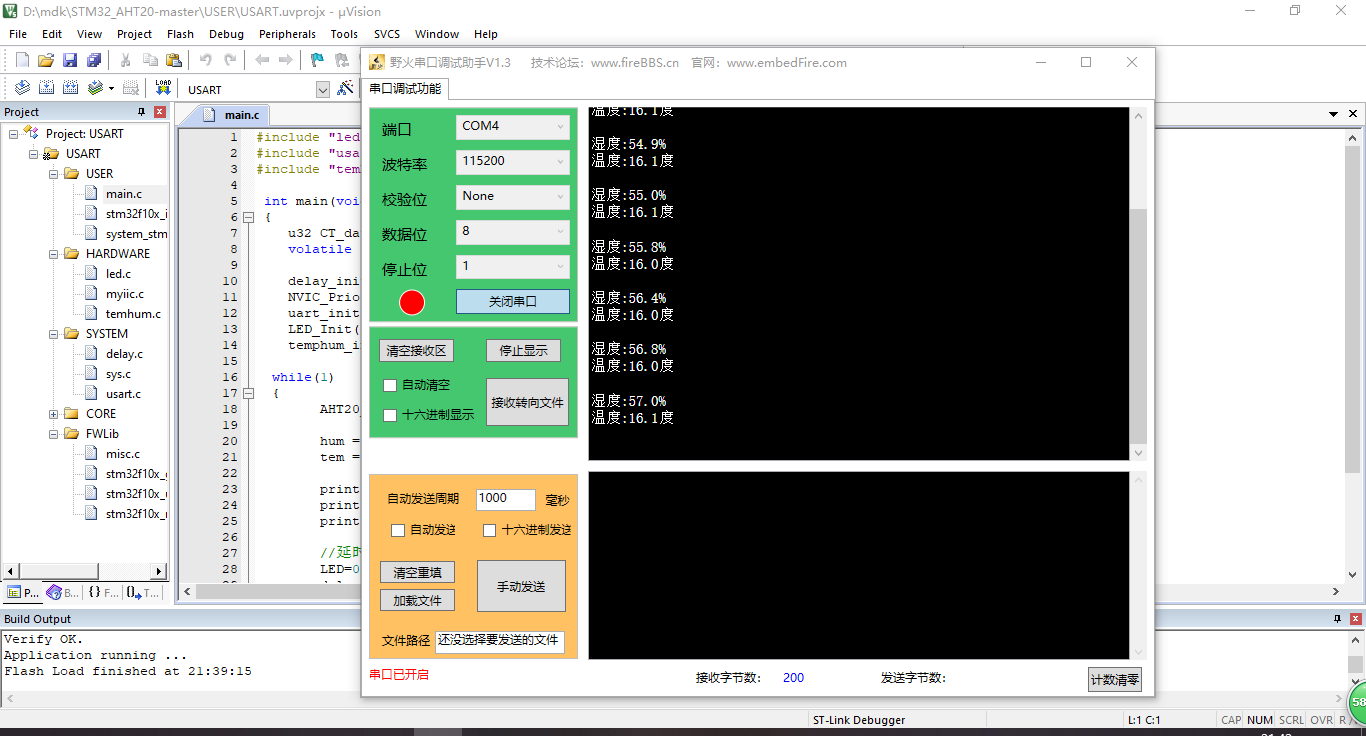
Task: Save the current file with floppy icon
Action: (70, 60)
